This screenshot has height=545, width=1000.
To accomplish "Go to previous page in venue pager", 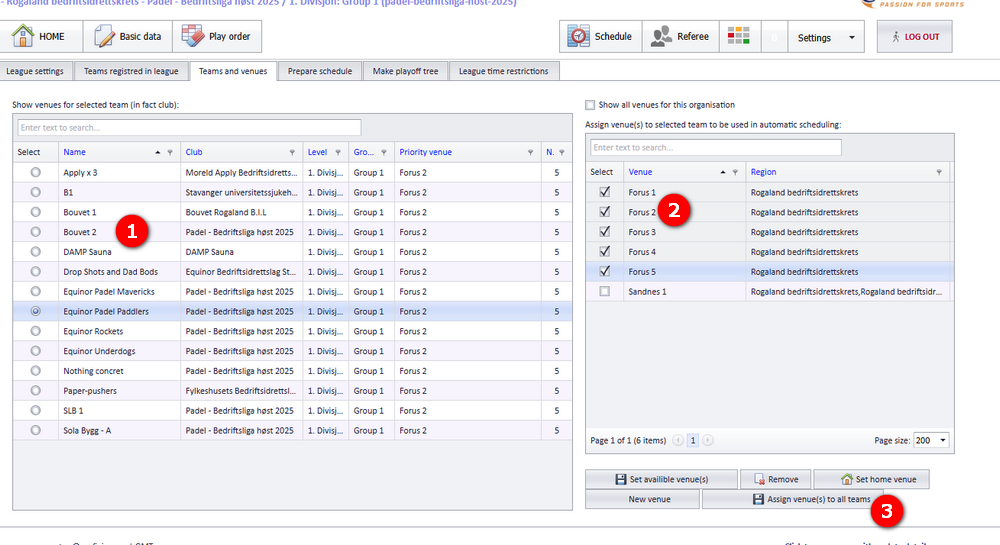I will click(x=678, y=440).
